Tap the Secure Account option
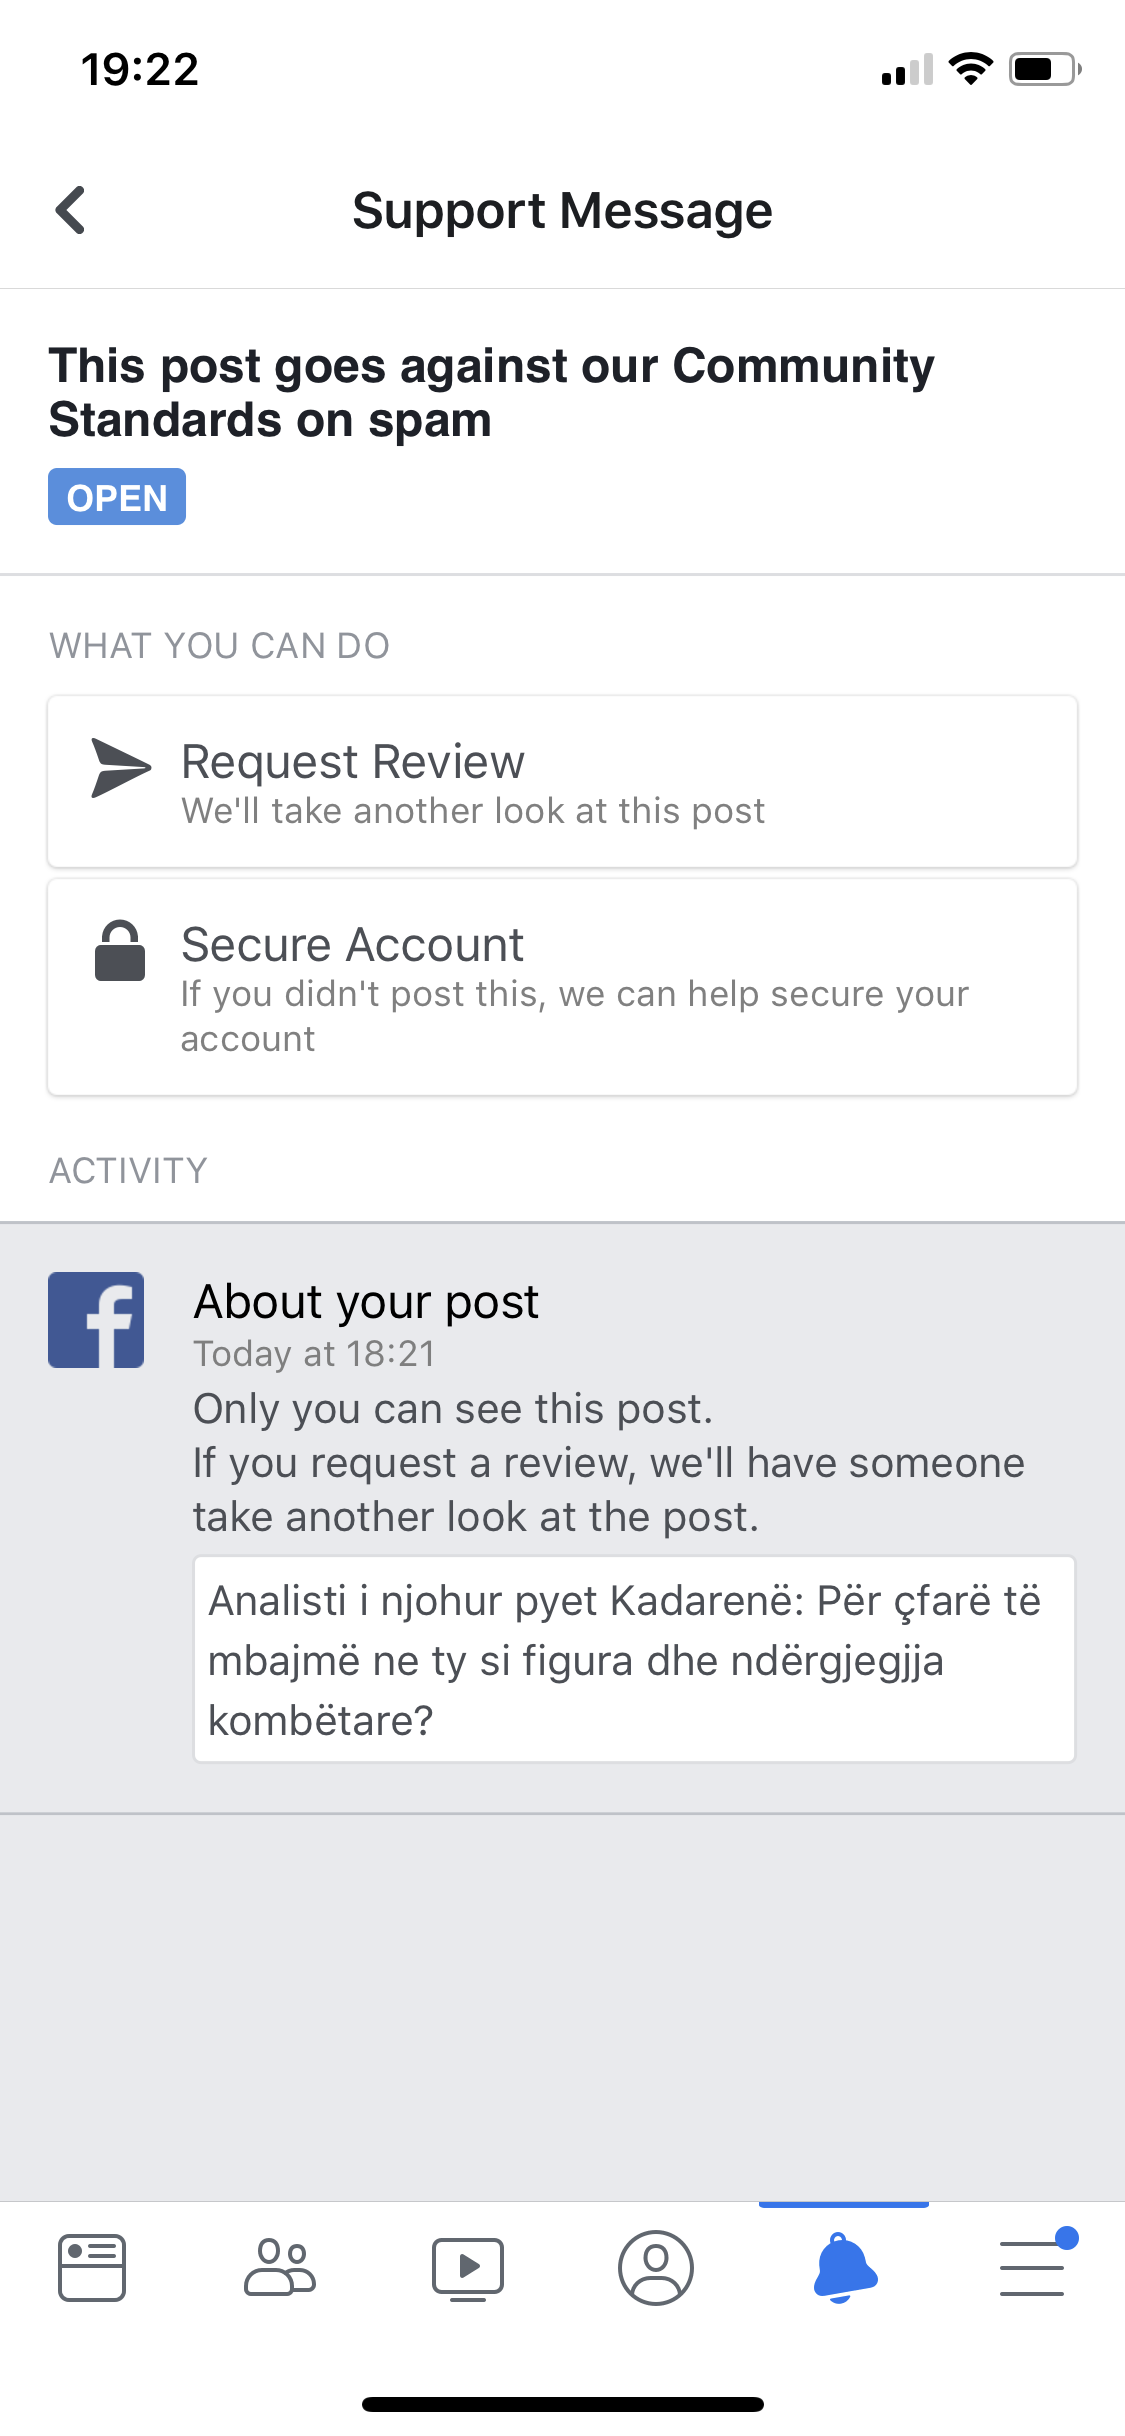The image size is (1125, 2436). coord(562,987)
